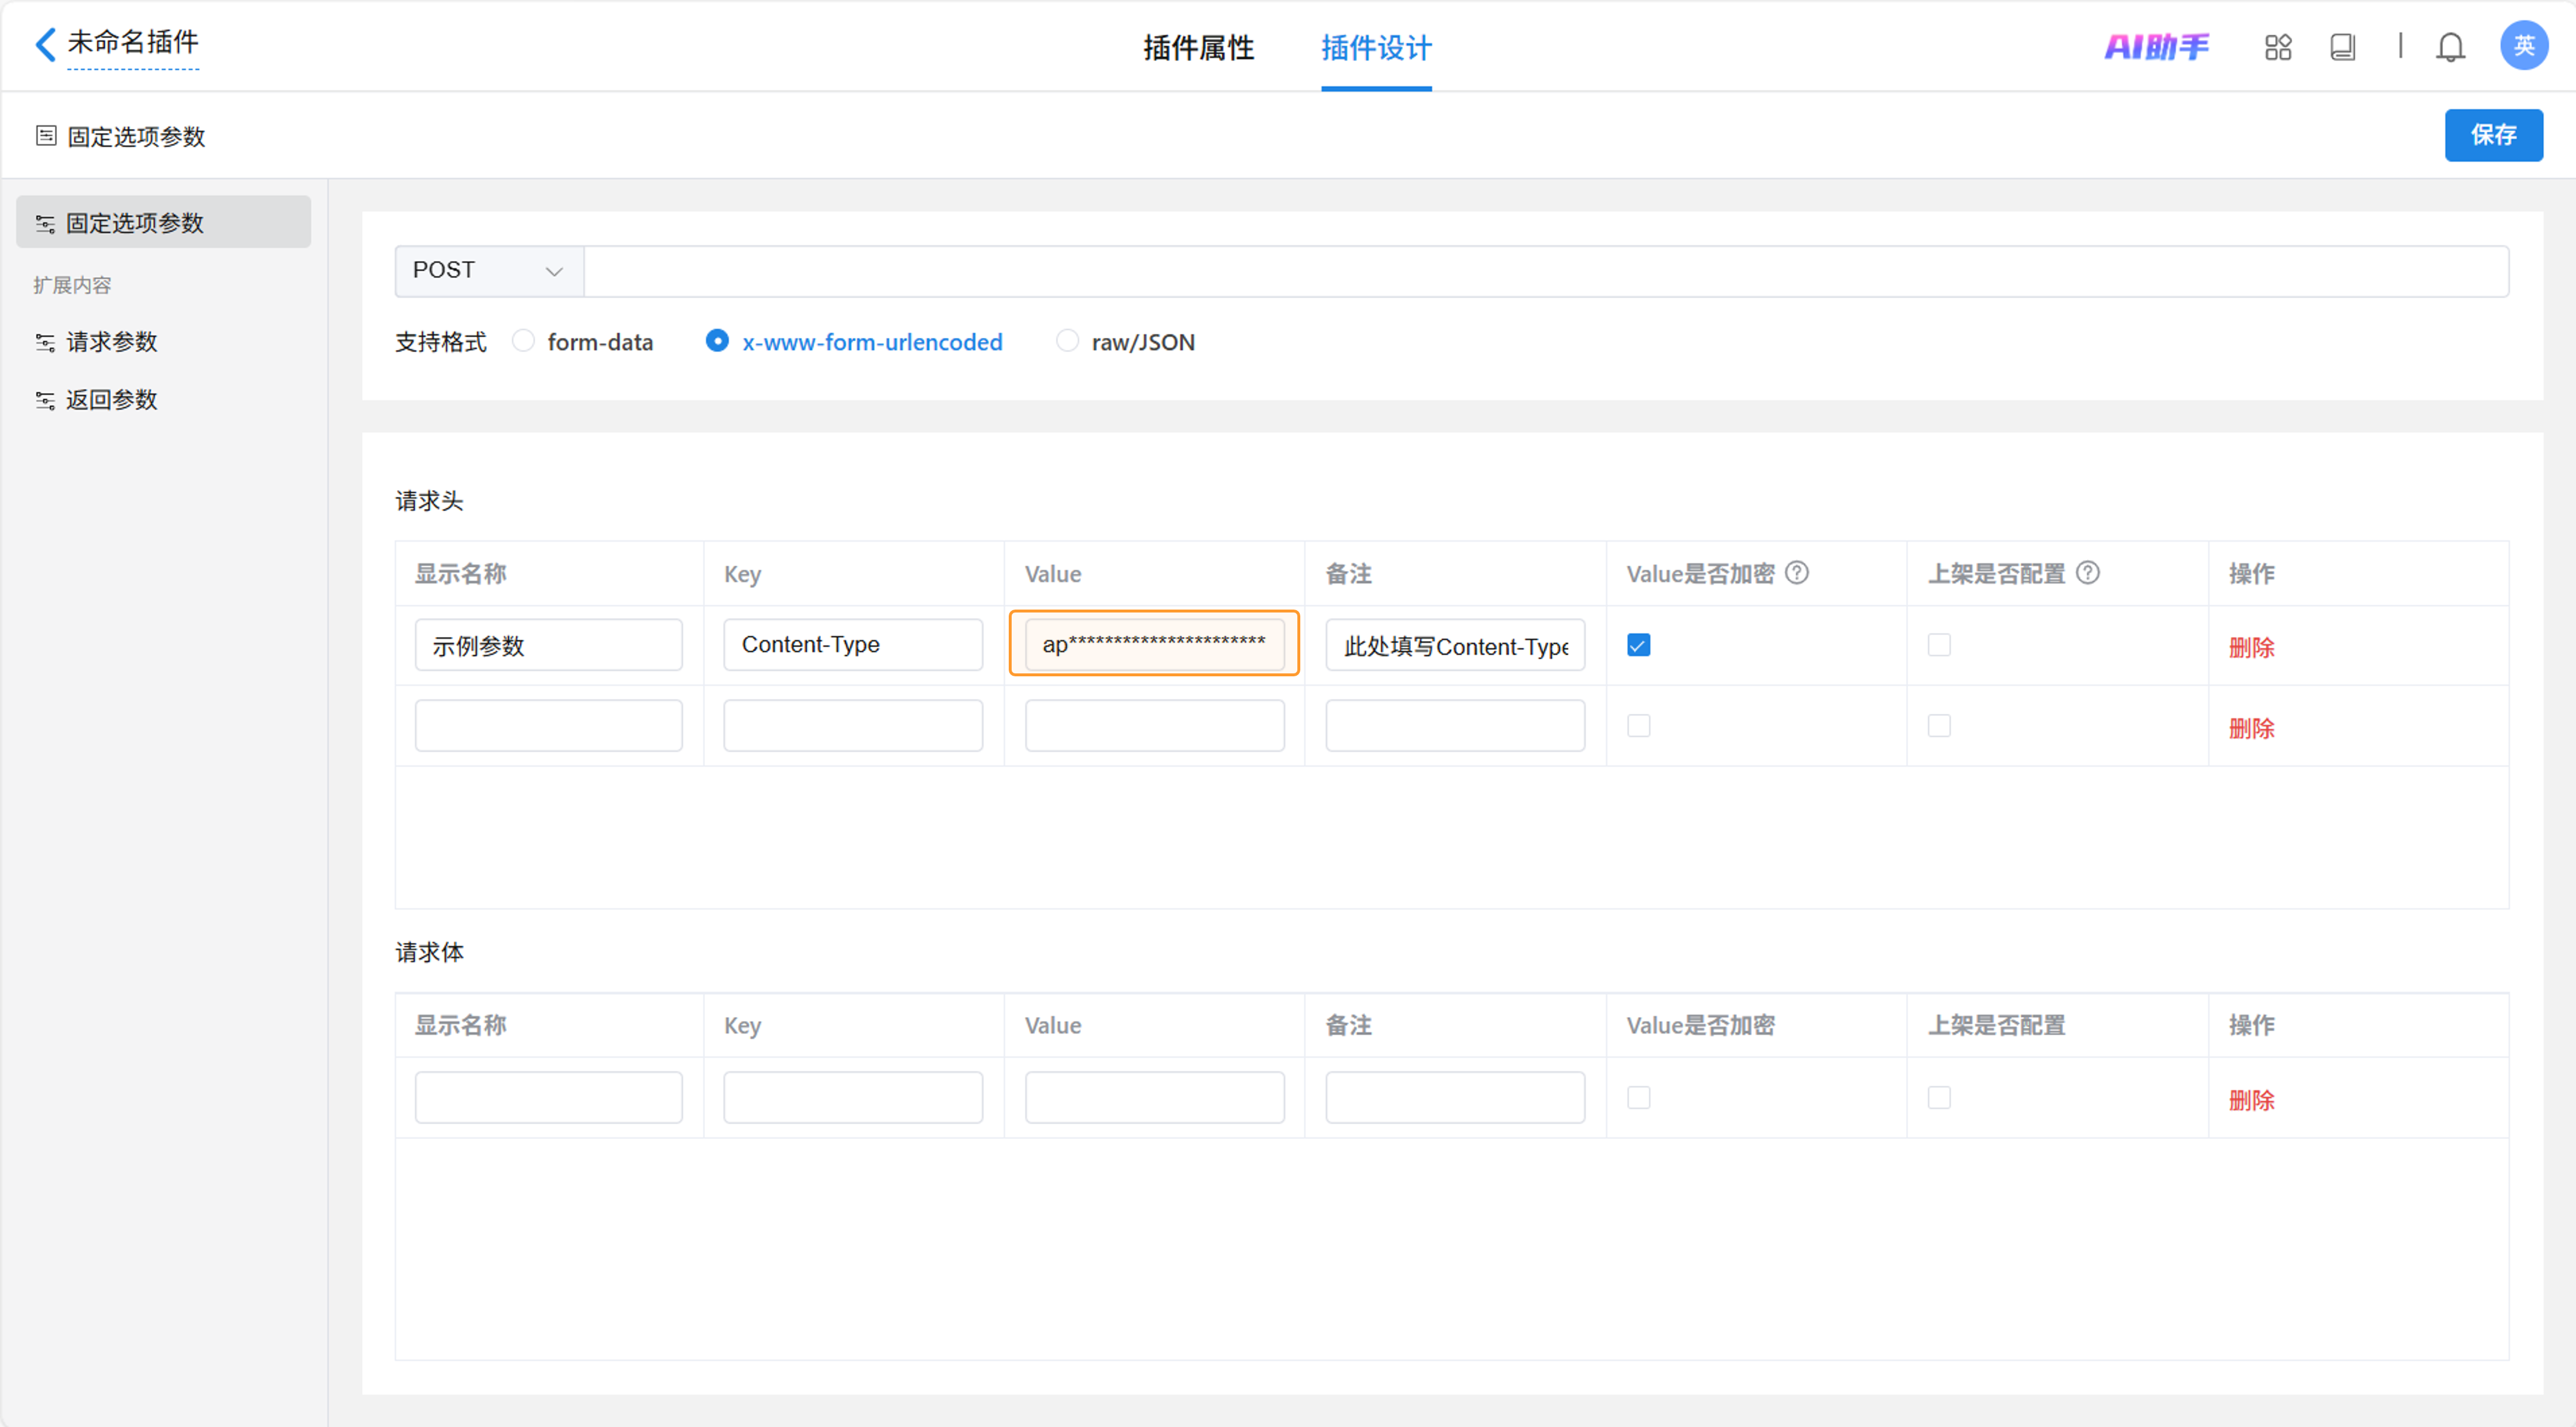Open 返回参数 in the sidebar
The image size is (2576, 1427).
pyautogui.click(x=111, y=400)
